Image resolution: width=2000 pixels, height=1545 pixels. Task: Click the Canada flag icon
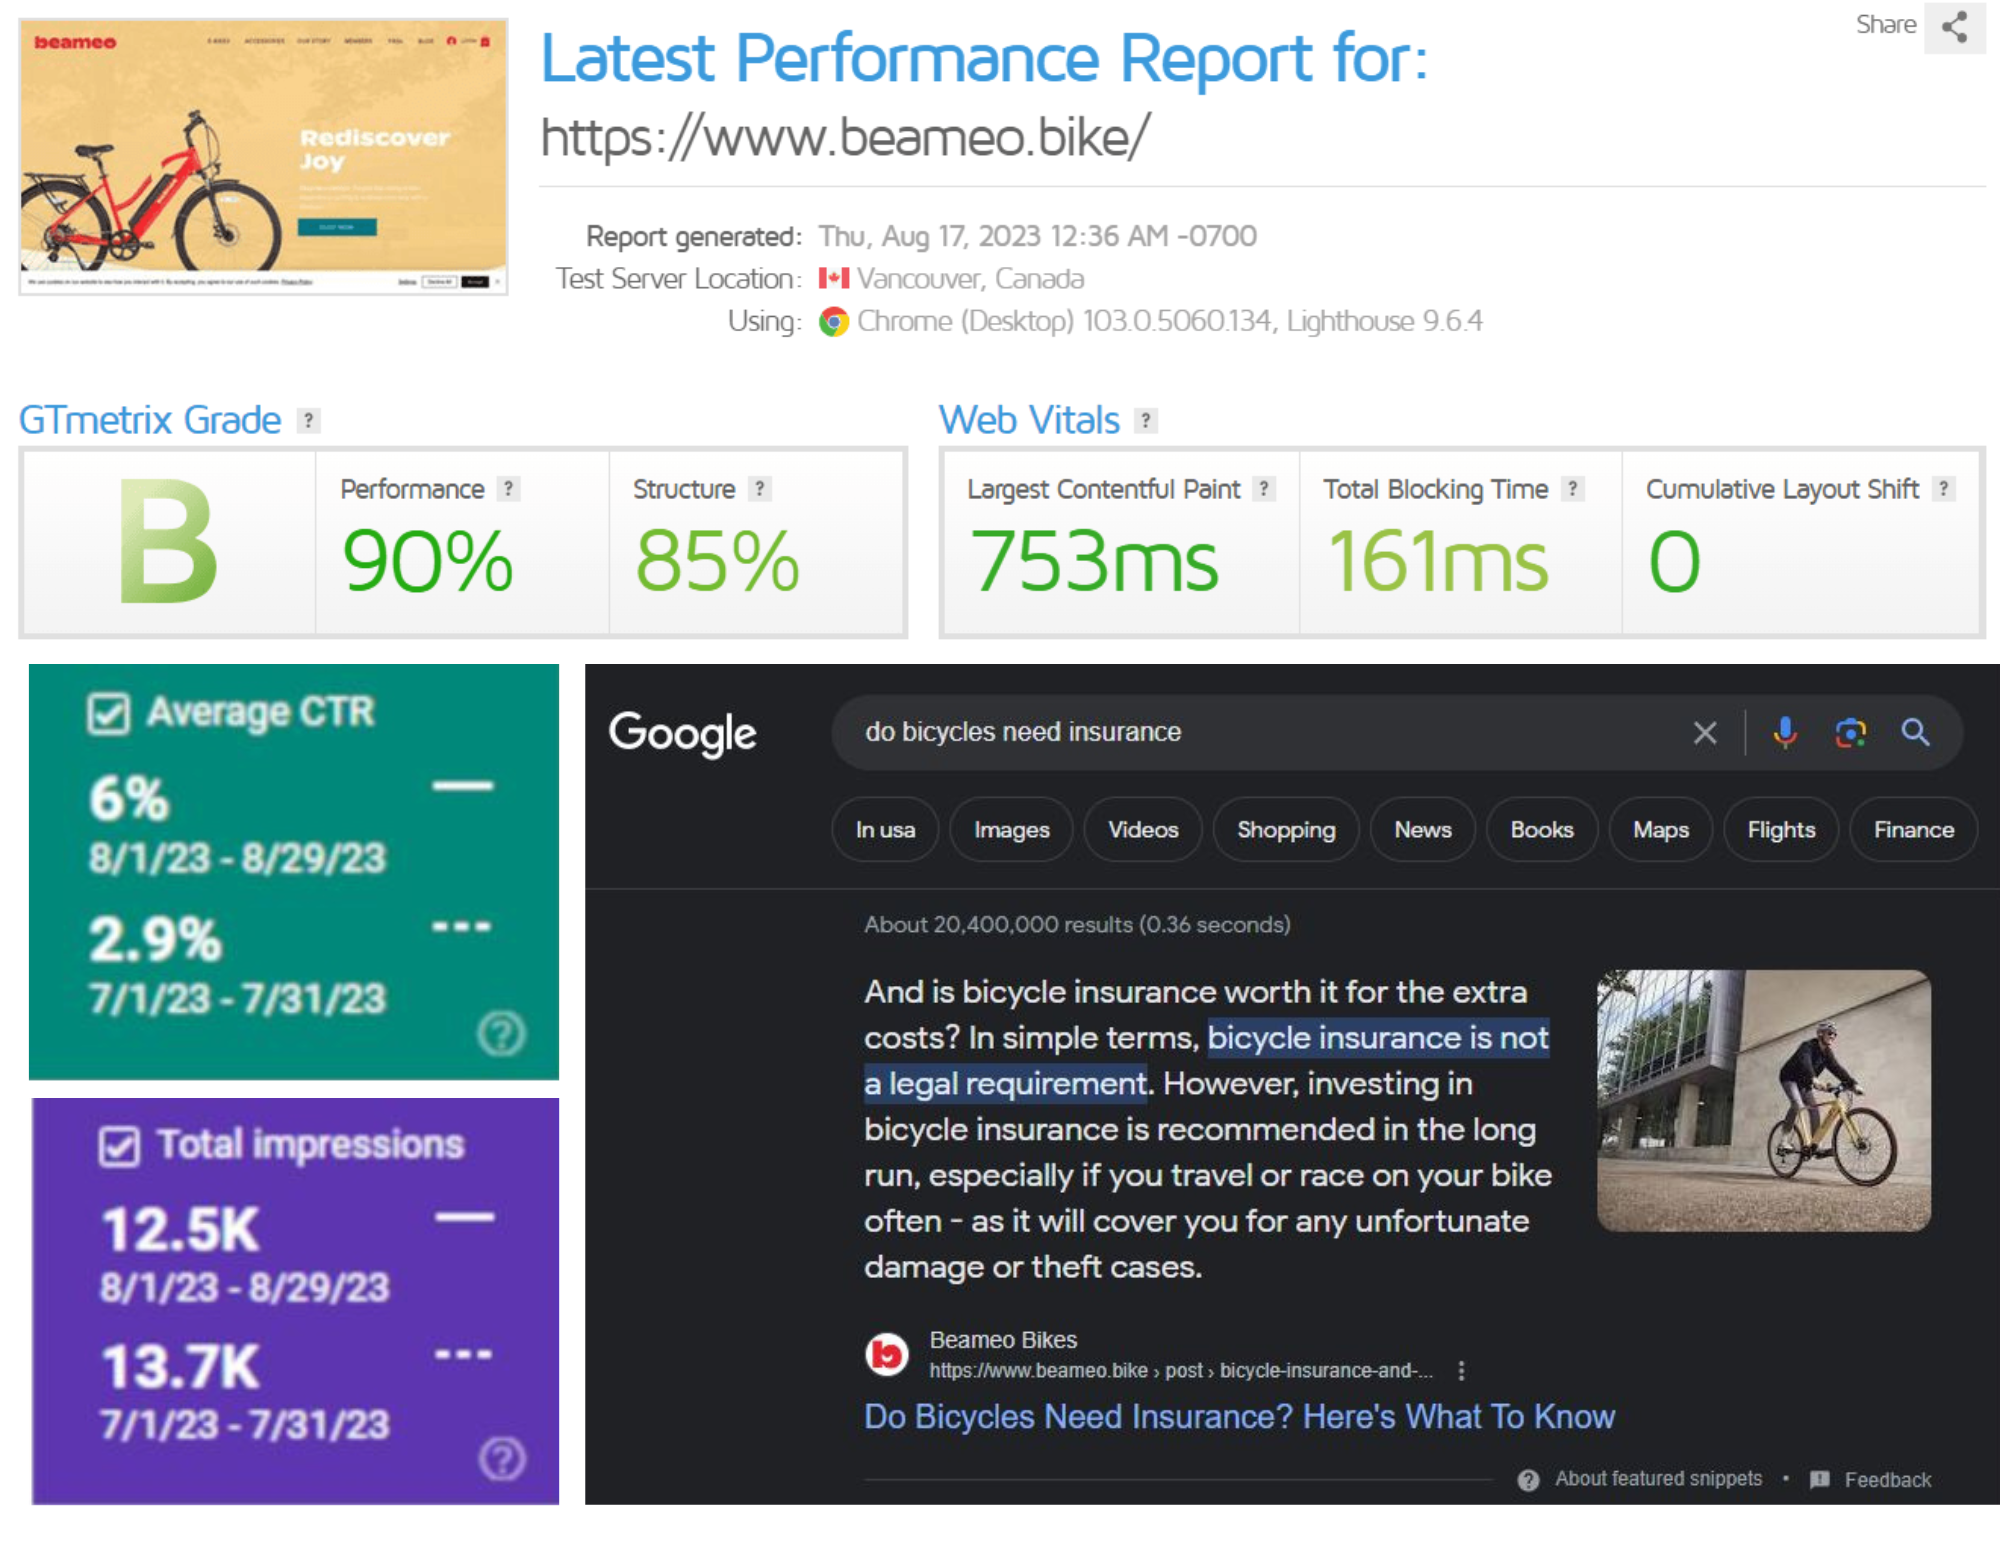pyautogui.click(x=833, y=278)
